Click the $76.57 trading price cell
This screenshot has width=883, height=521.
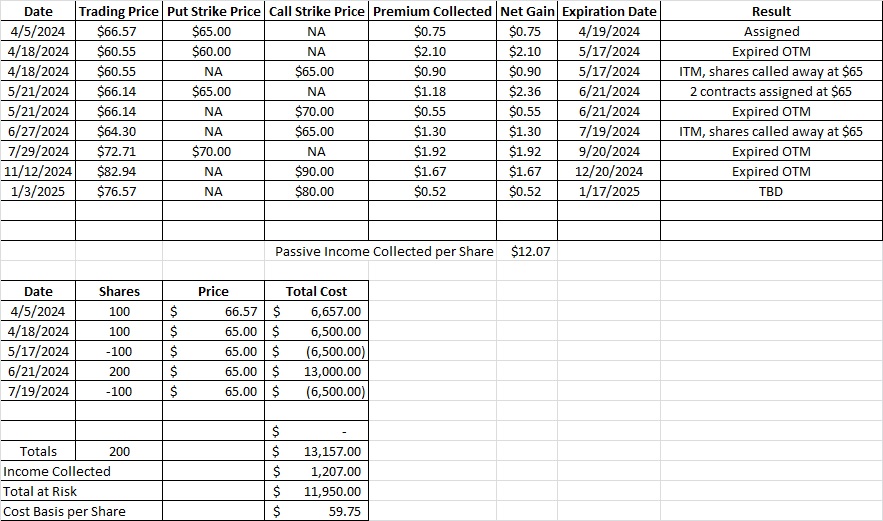(119, 192)
